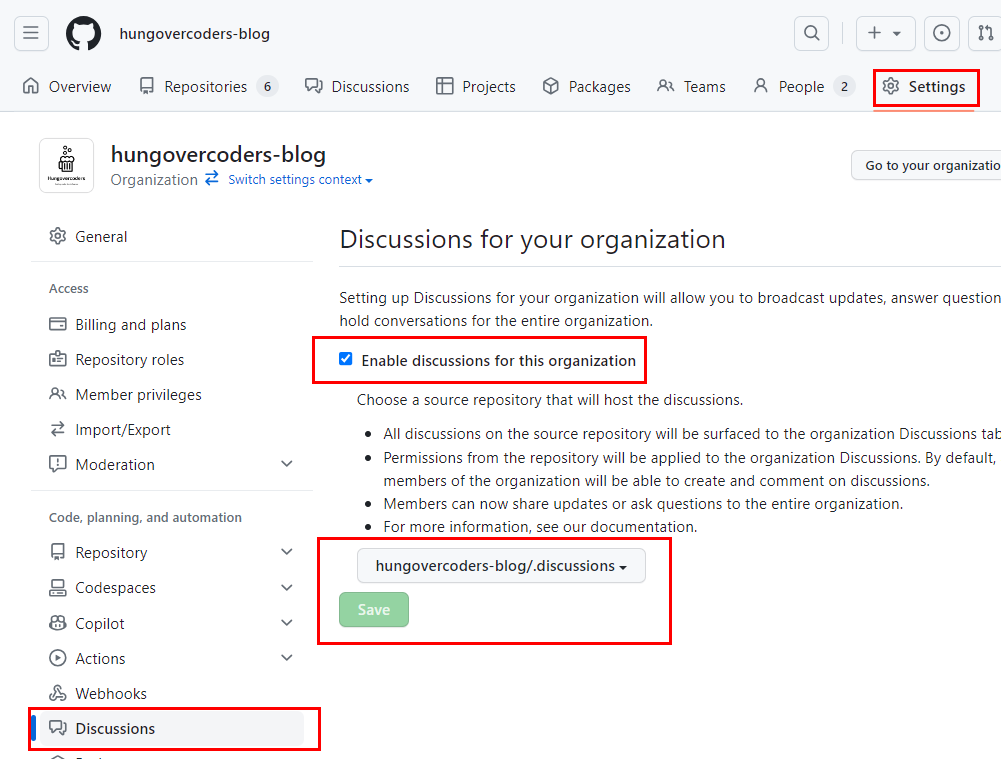Open the pull requests icon
The image size is (1001, 759).
[986, 33]
